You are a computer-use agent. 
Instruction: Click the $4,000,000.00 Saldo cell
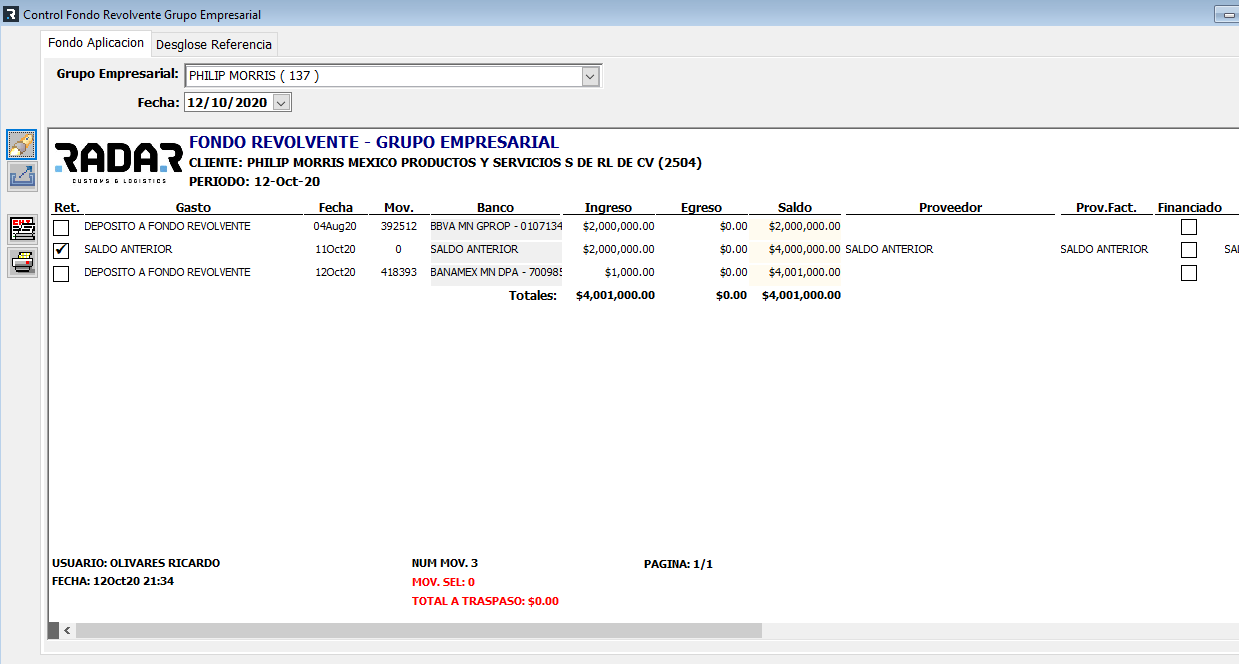coord(805,249)
